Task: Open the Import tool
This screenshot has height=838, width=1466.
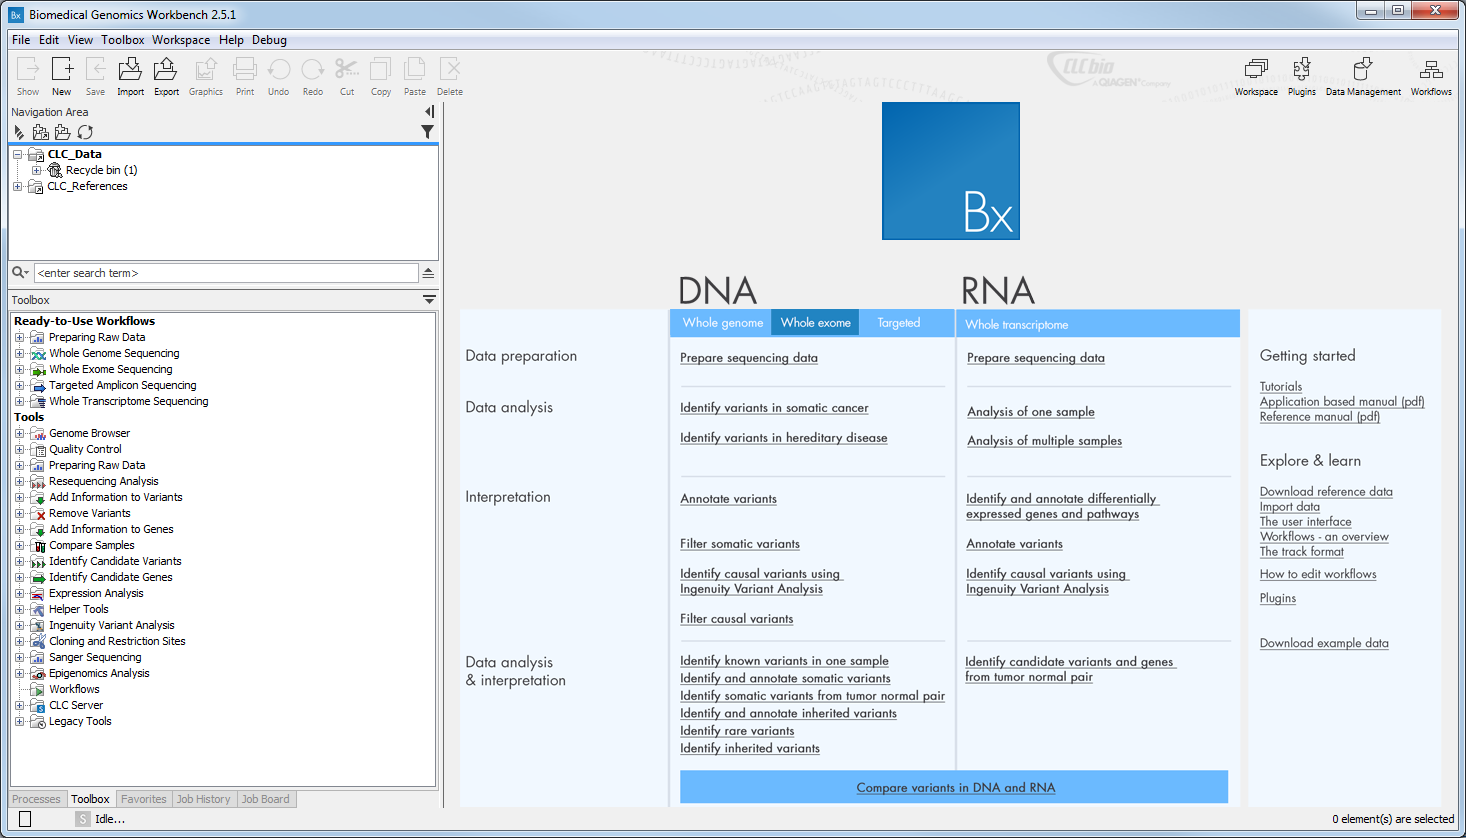Action: click(x=130, y=76)
